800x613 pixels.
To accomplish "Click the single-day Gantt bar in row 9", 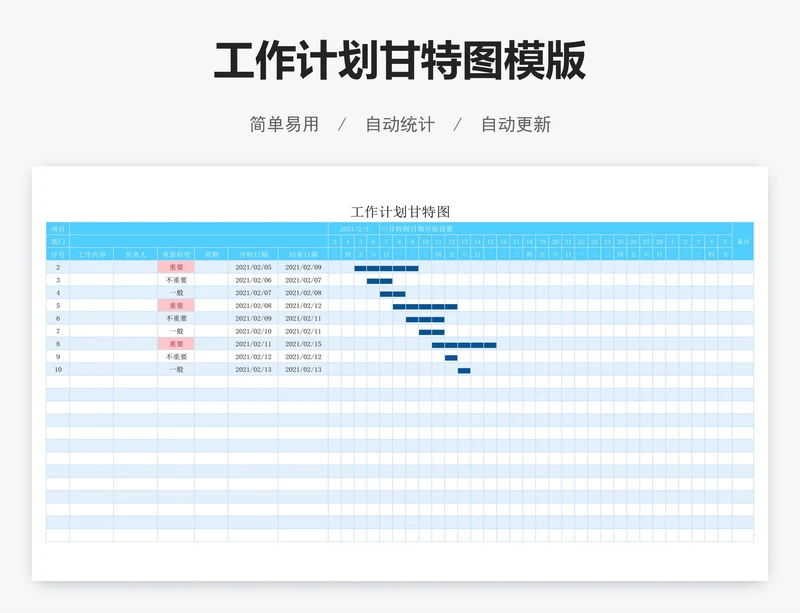I will coord(451,358).
